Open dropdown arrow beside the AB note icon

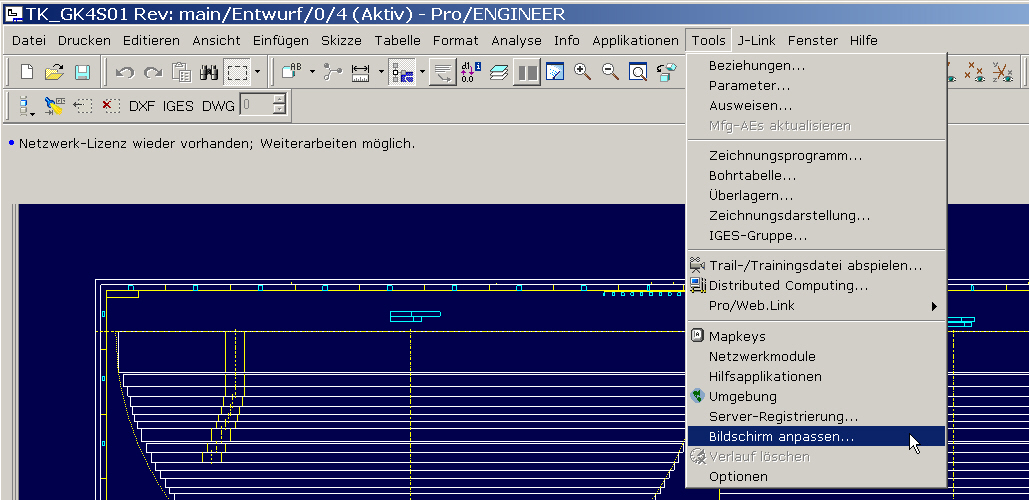coord(312,72)
